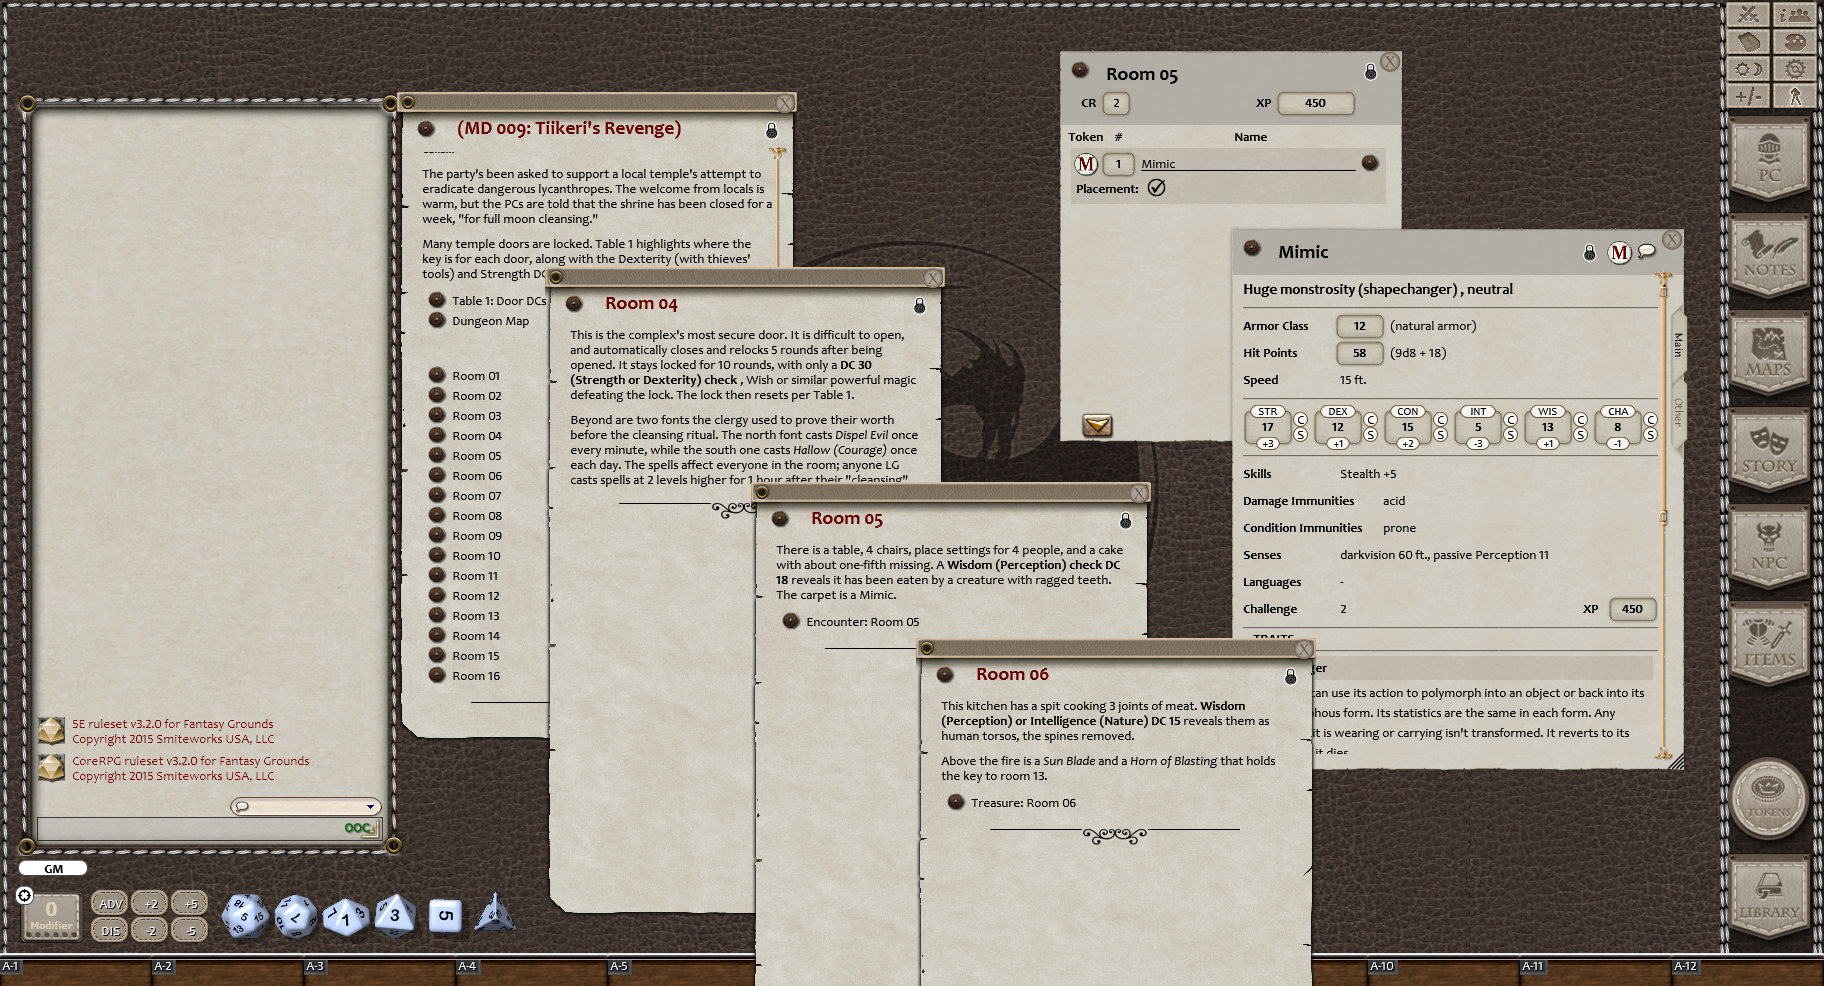Open the Calendar with the numbered book icon
1824x986 pixels.
(x=1748, y=43)
